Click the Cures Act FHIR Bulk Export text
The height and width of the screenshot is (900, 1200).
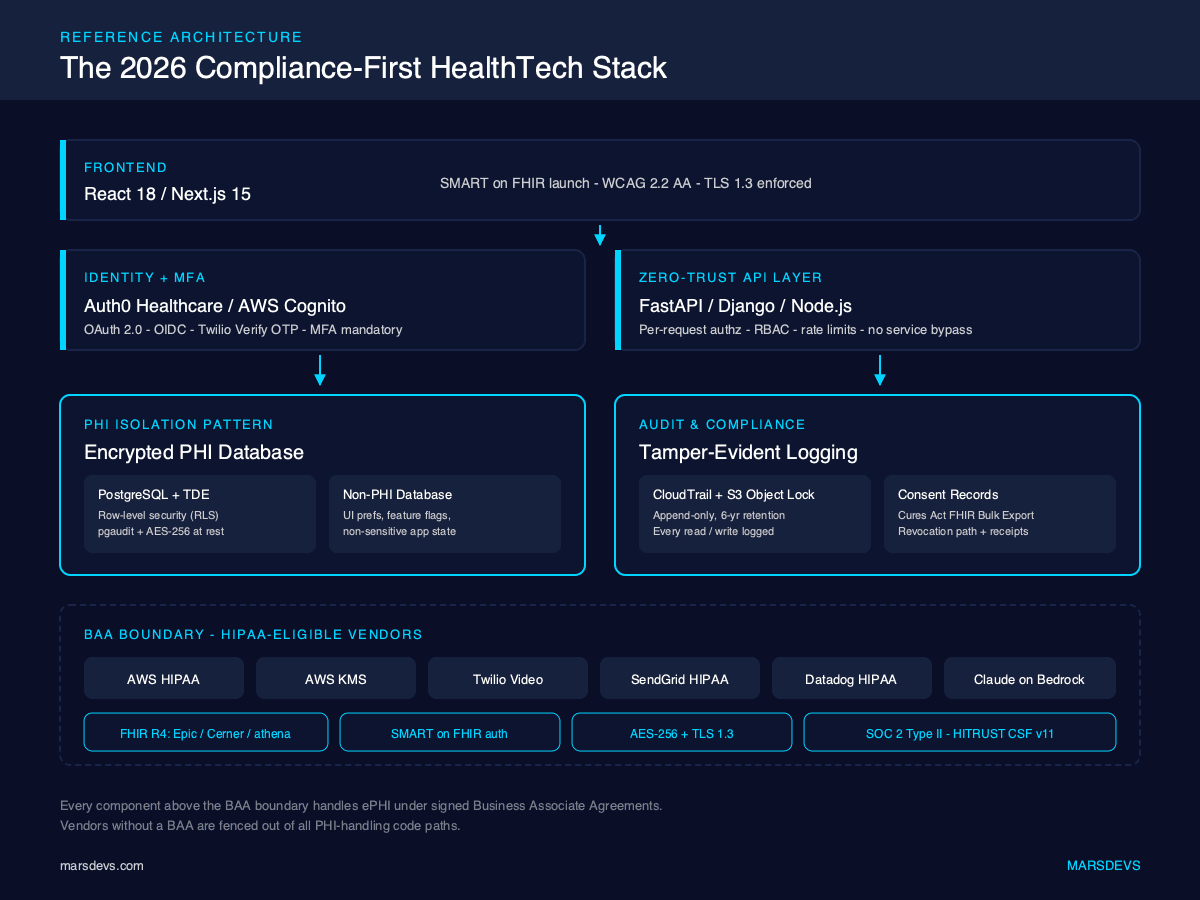(x=966, y=515)
